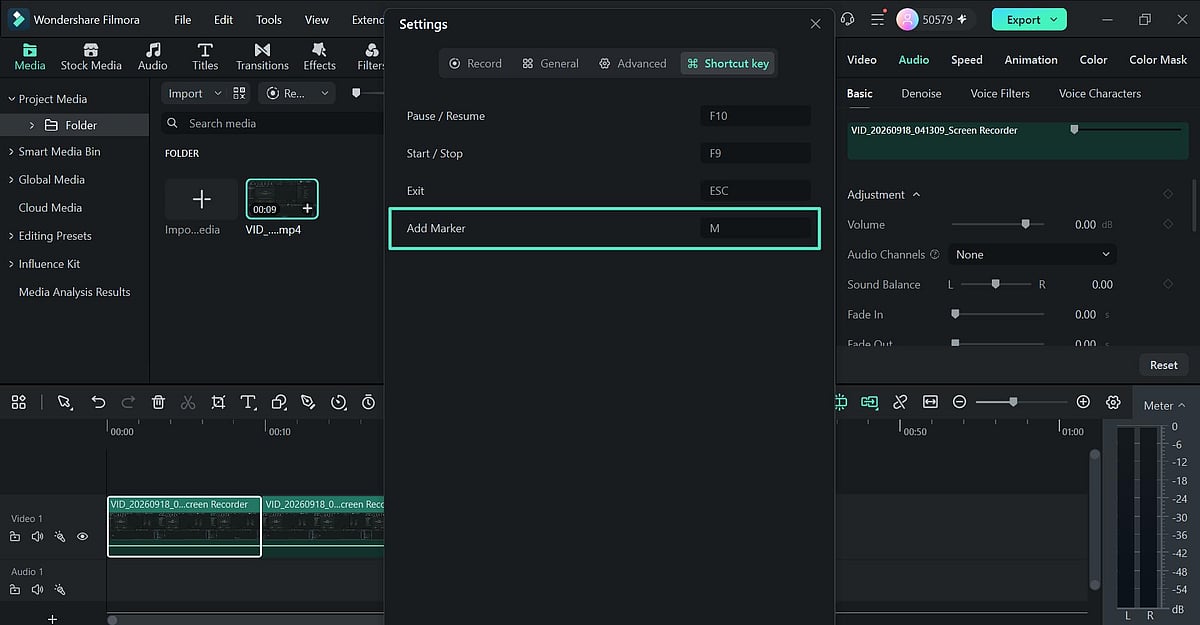Expand Global Media
Viewport: 1200px width, 625px height.
click(12, 180)
